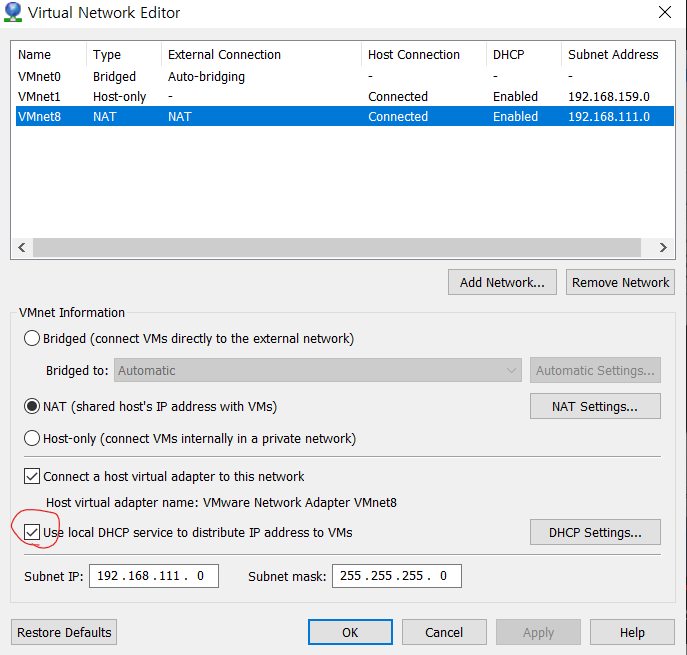Select the VMnet1 row
Screen dimensions: 687x655
pos(345,96)
